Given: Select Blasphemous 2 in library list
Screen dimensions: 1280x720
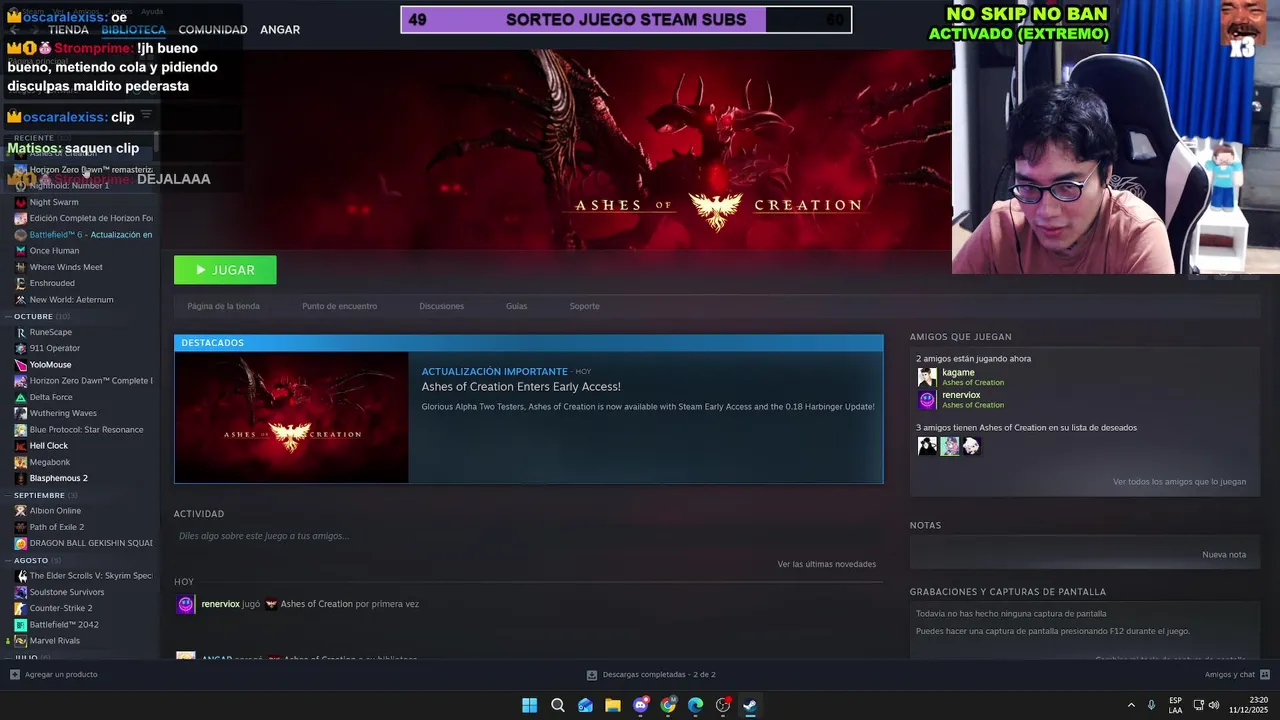Looking at the screenshot, I should (58, 478).
